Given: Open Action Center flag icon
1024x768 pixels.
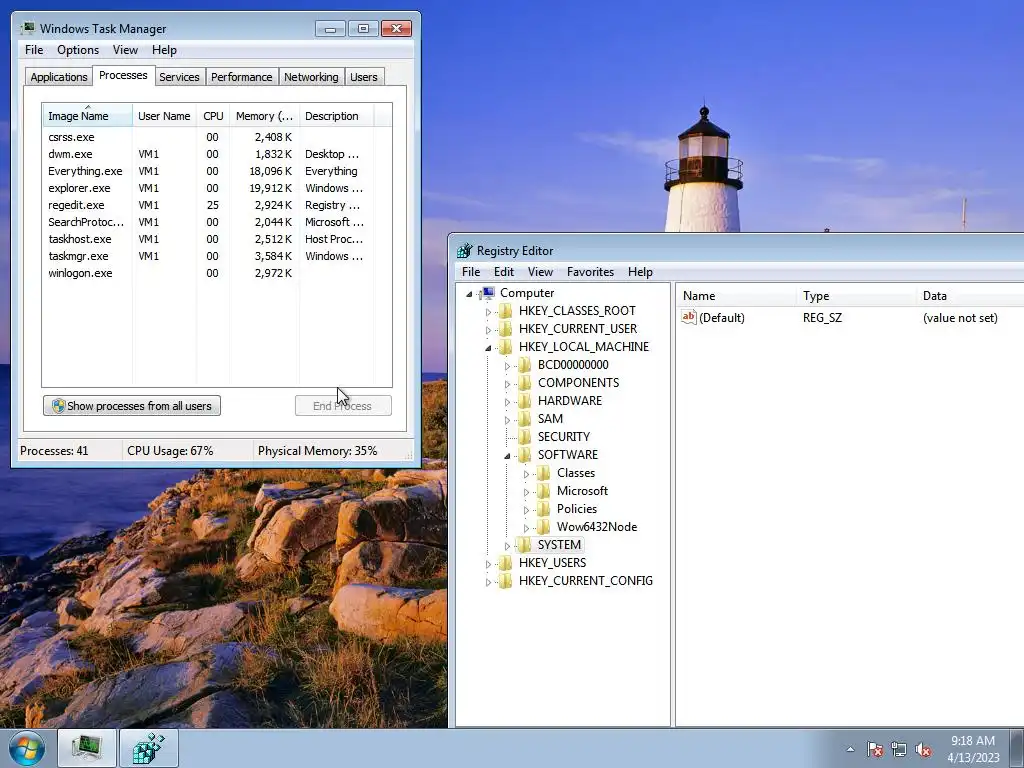Looking at the screenshot, I should (x=874, y=749).
